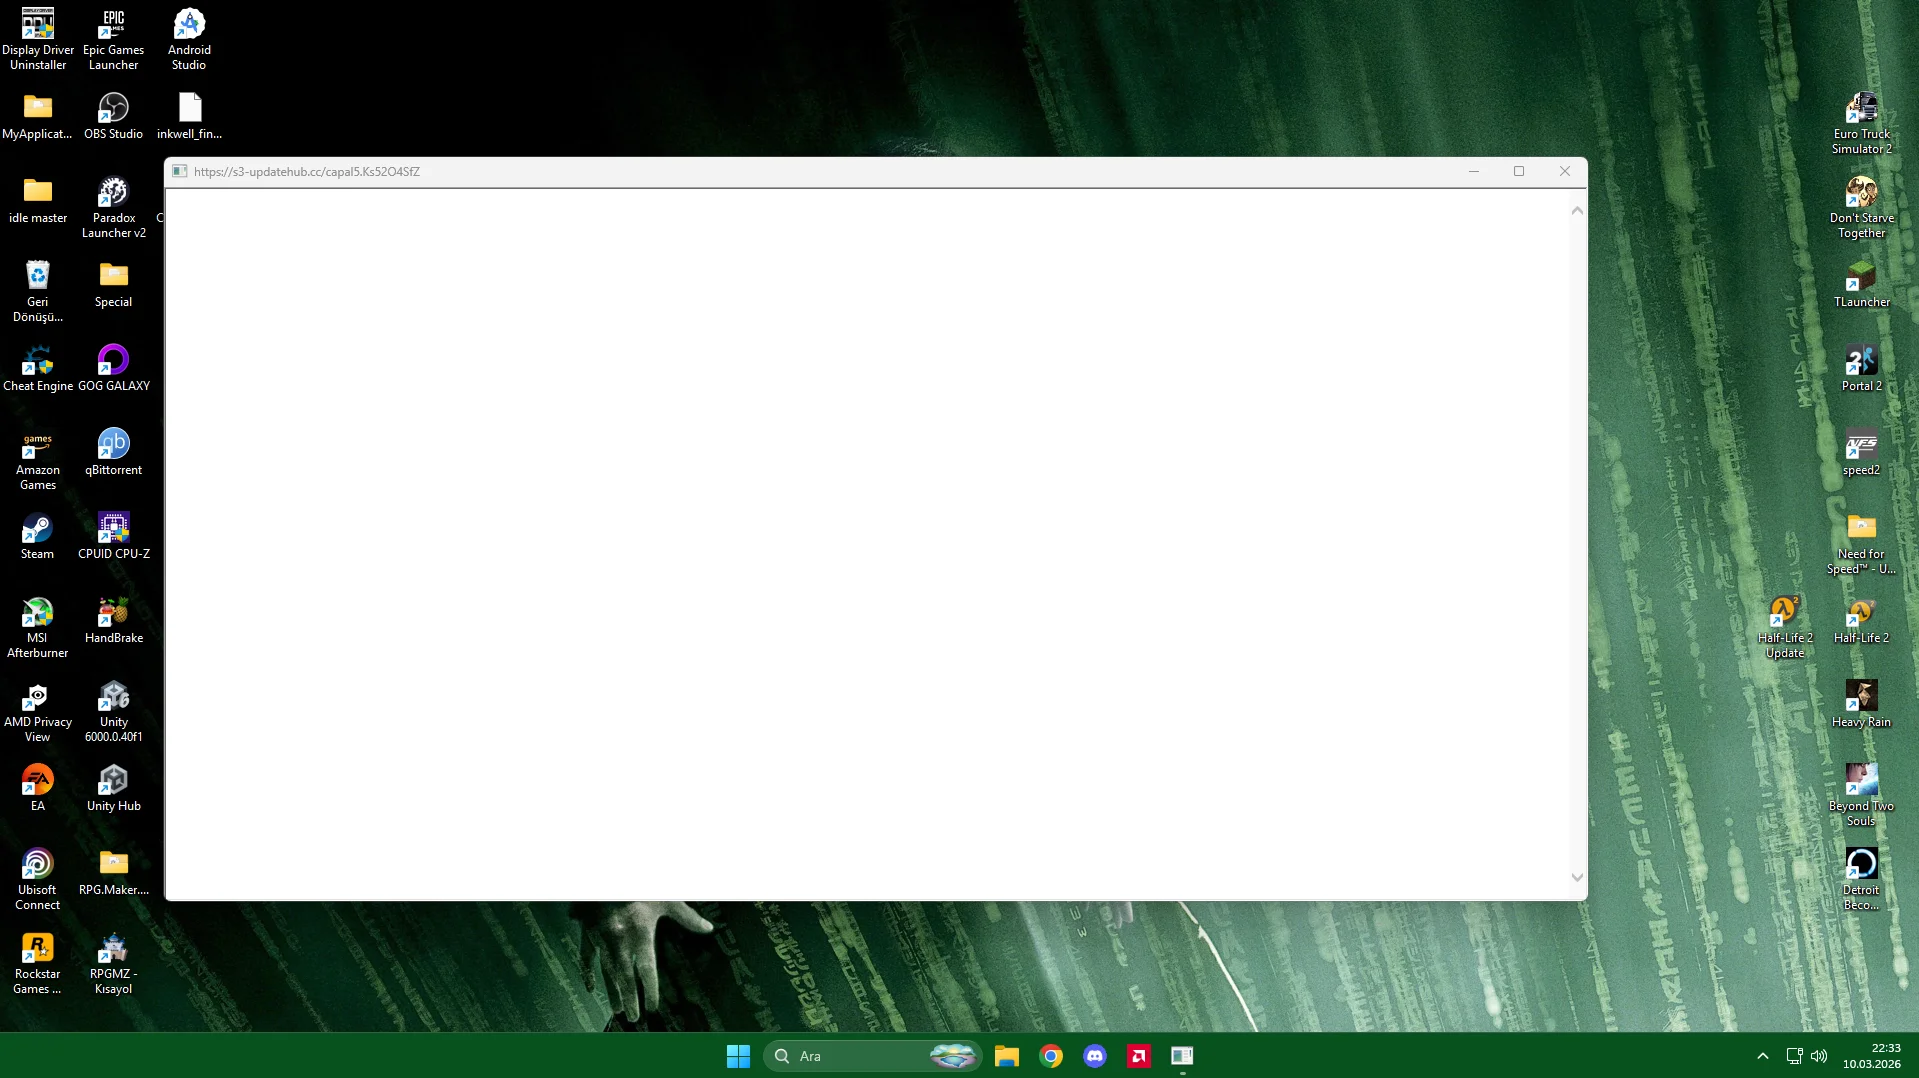Open Unity 6000.0.40f1 shortcut

114,711
